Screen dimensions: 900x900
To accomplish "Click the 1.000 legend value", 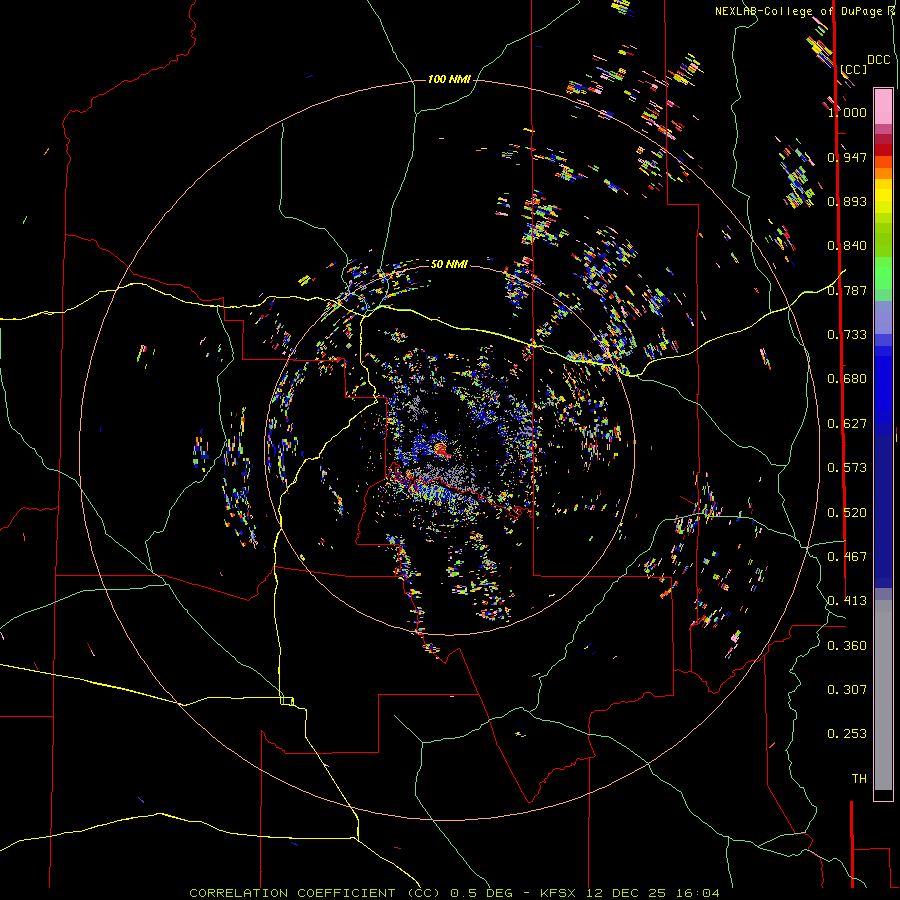I will pos(847,112).
